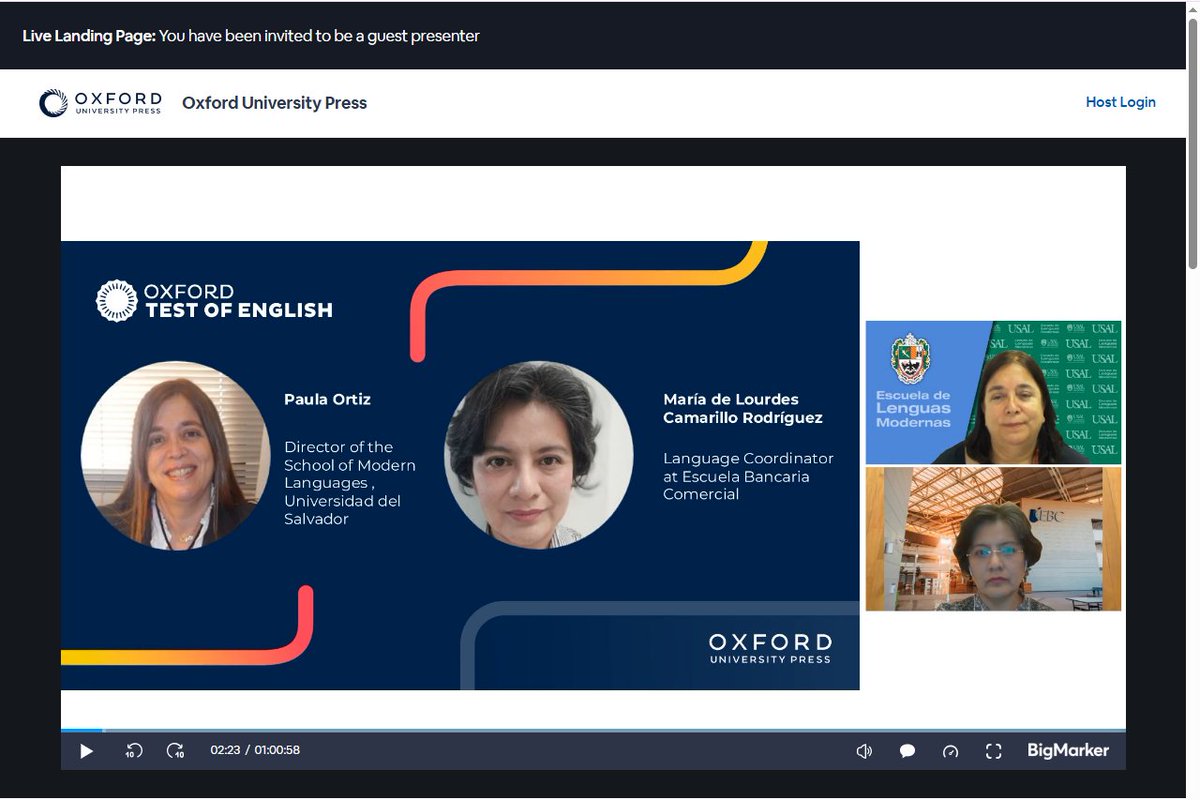This screenshot has height=800, width=1200.
Task: Click the Oxford University Press circle logo
Action: [x=51, y=101]
